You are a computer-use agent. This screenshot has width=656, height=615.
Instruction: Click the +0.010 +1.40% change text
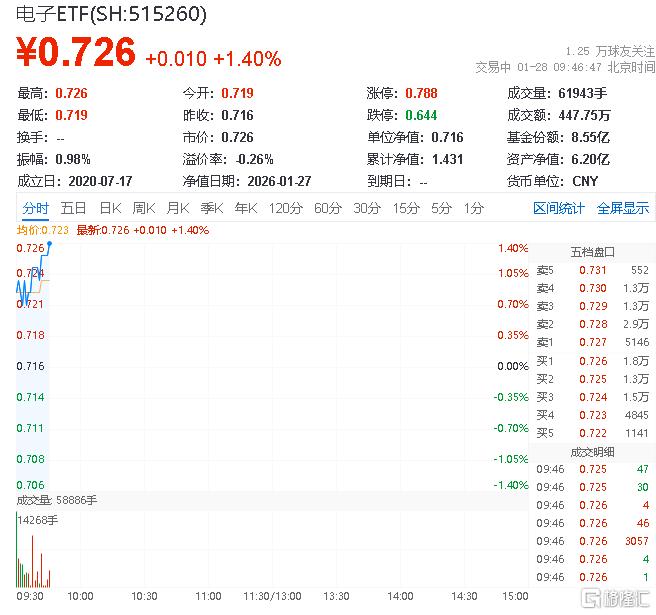(x=213, y=59)
